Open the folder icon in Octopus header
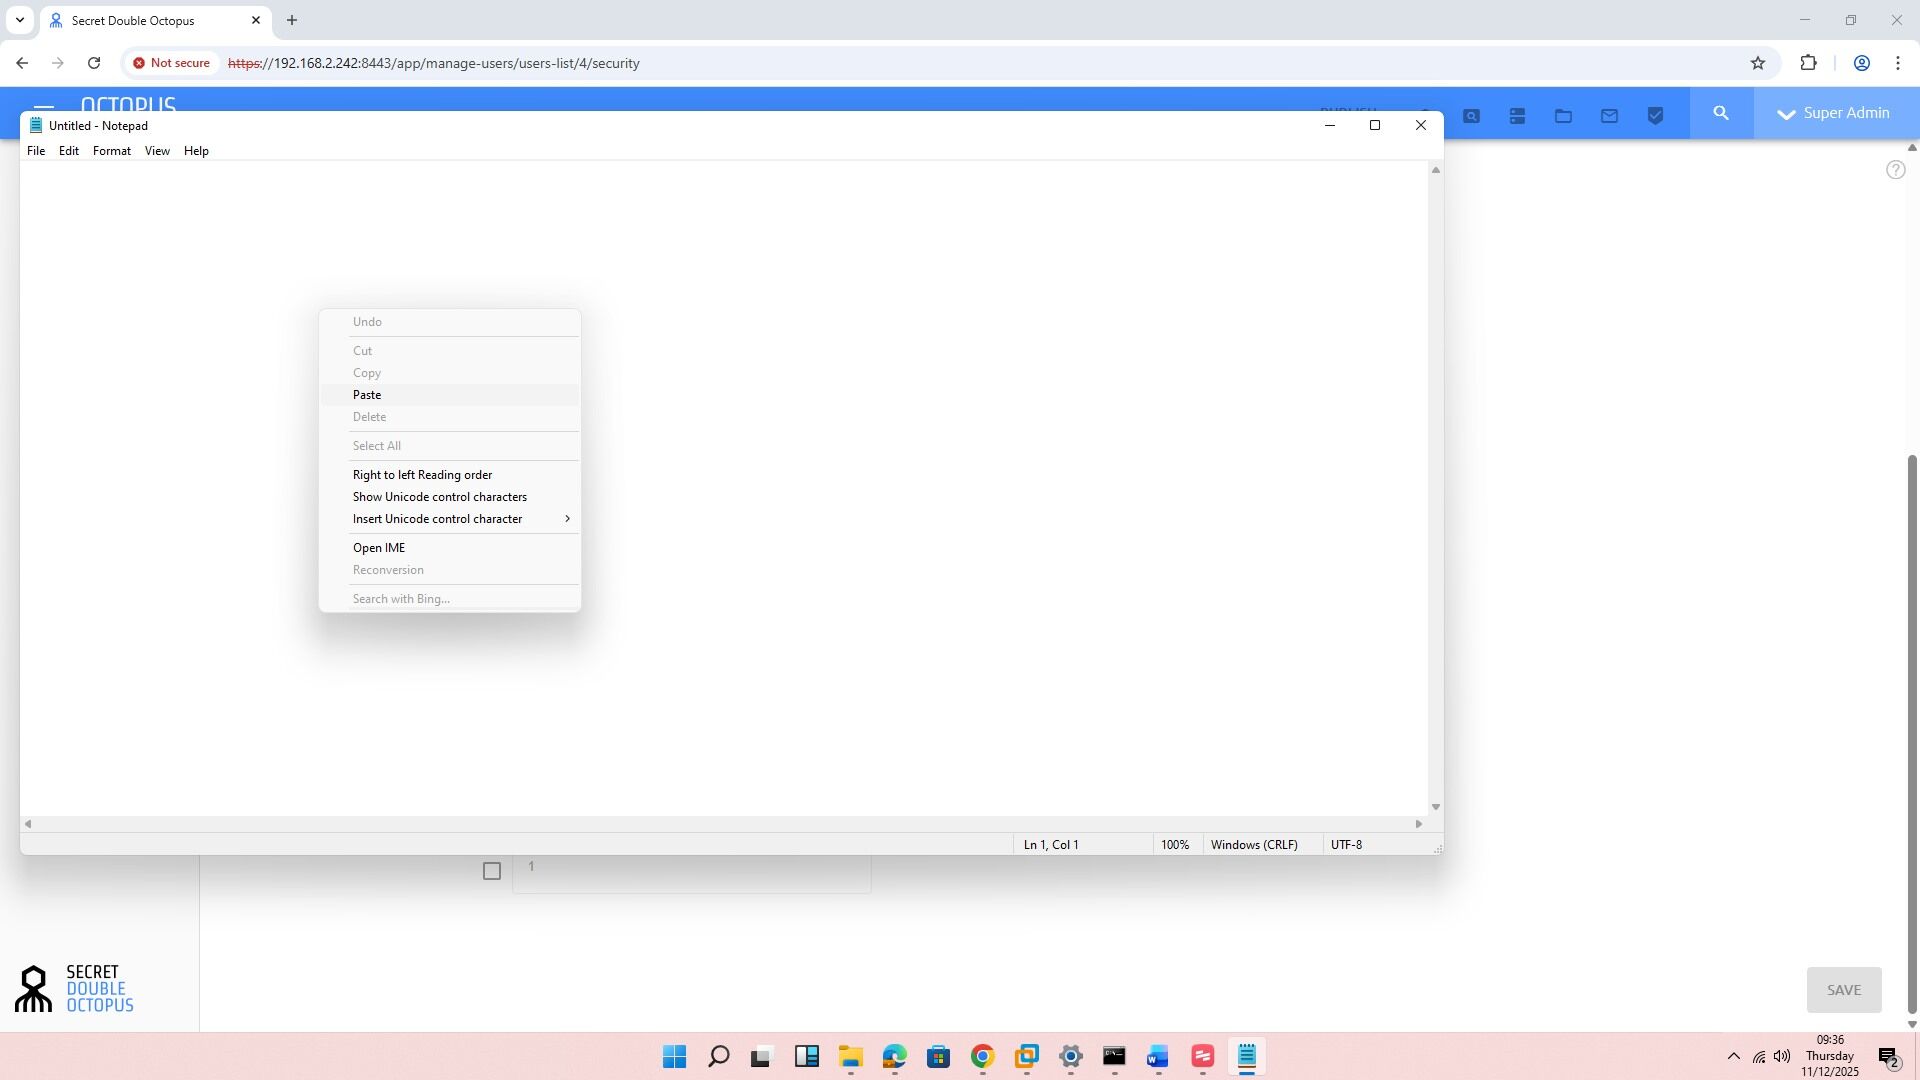This screenshot has width=1920, height=1080. [1563, 116]
